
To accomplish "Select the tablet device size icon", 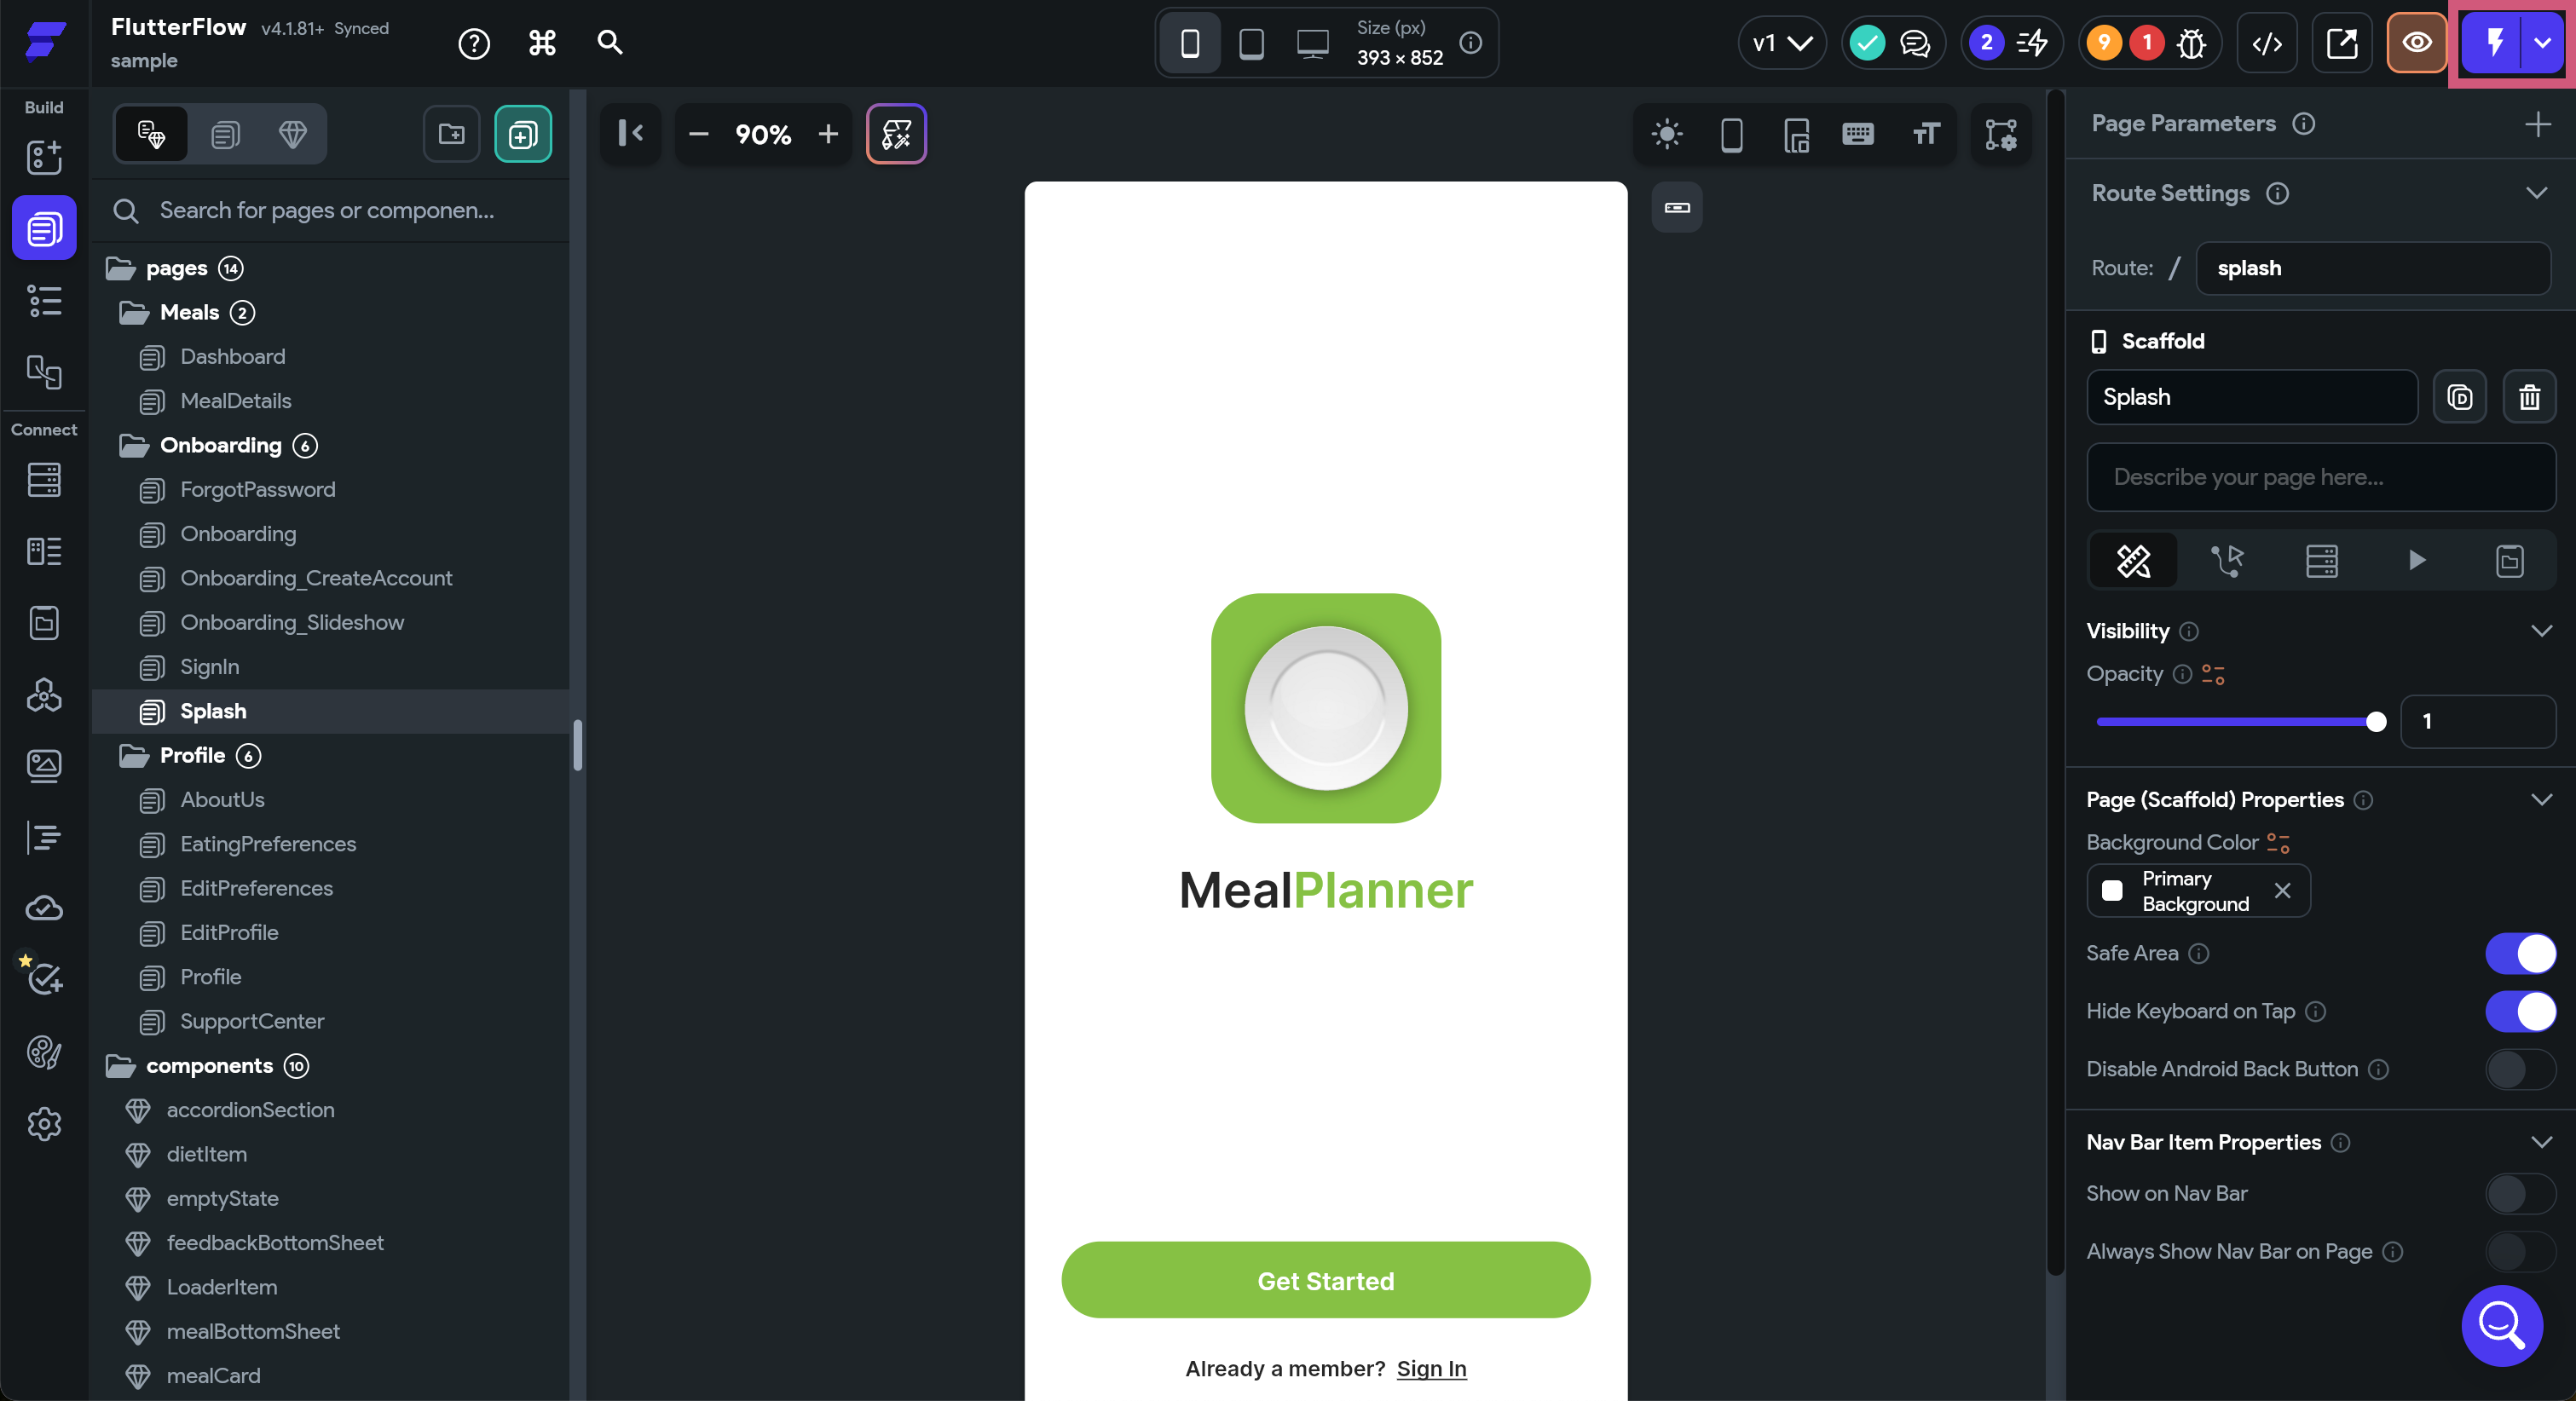I will (x=1251, y=43).
